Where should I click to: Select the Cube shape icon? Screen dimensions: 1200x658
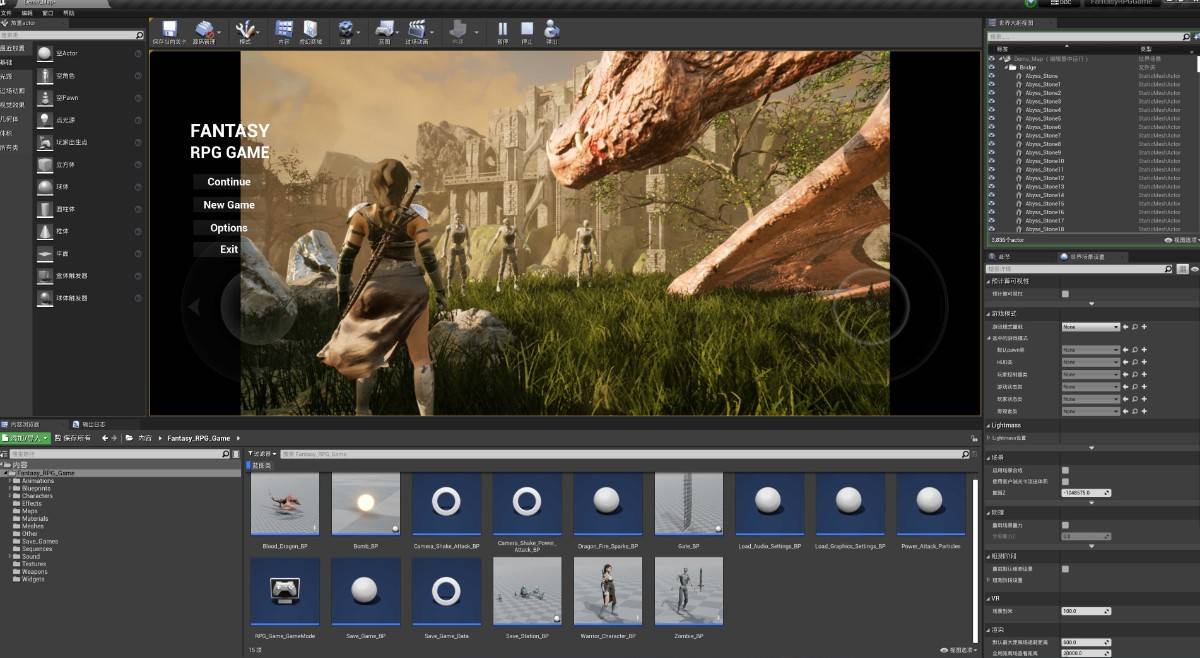pyautogui.click(x=45, y=165)
